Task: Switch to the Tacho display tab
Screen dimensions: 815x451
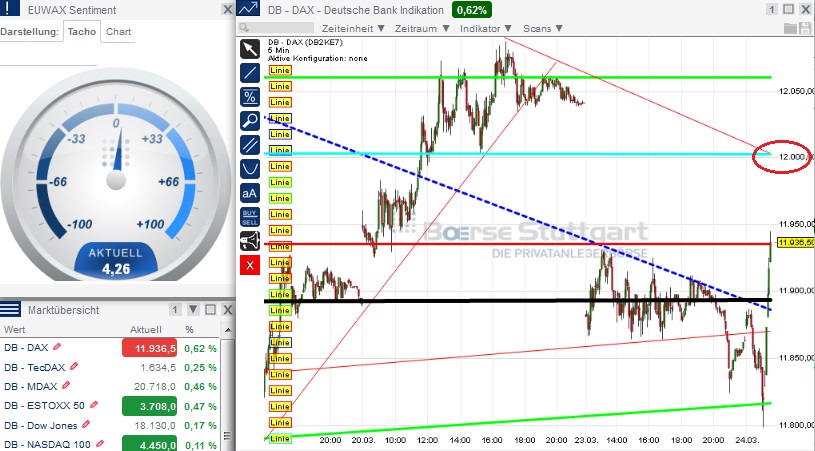Action: (x=82, y=31)
